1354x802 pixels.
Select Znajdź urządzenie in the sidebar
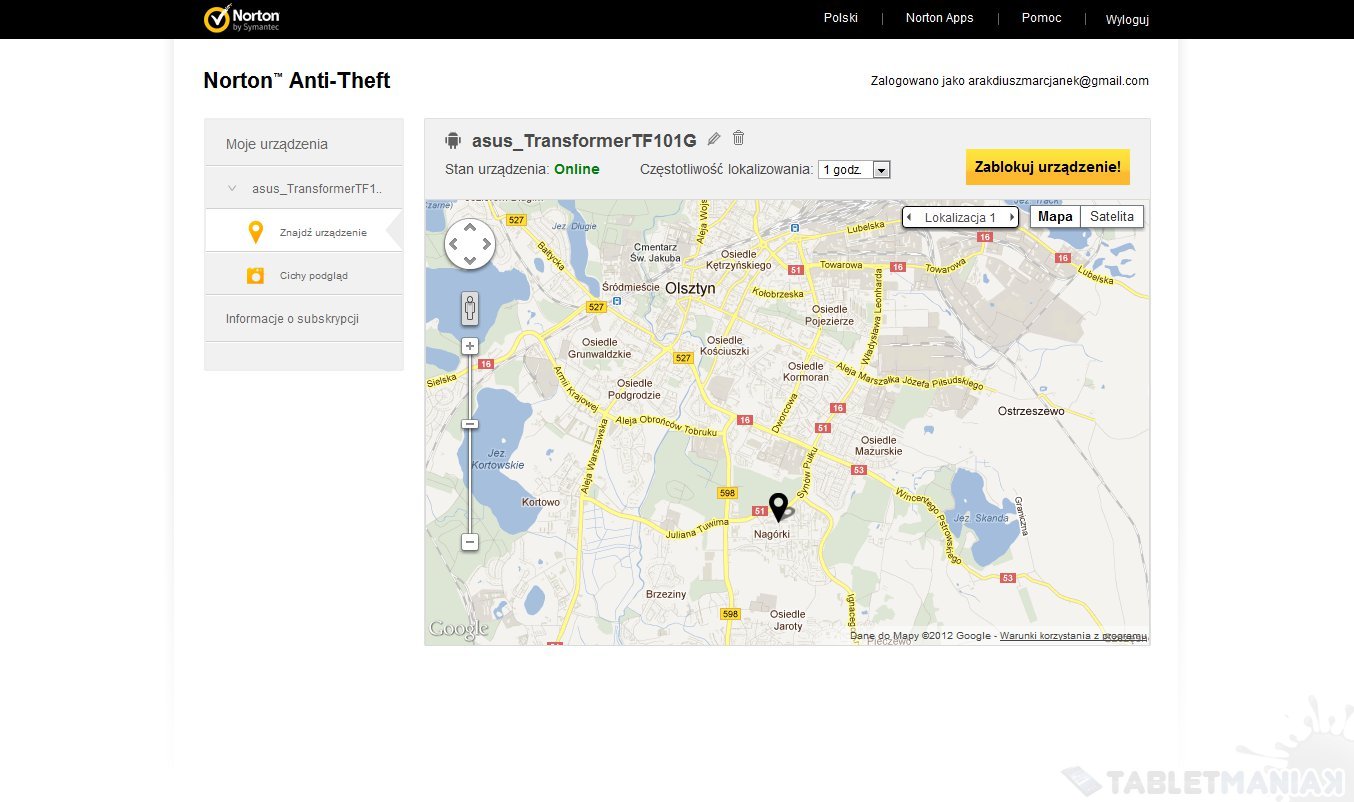(322, 233)
